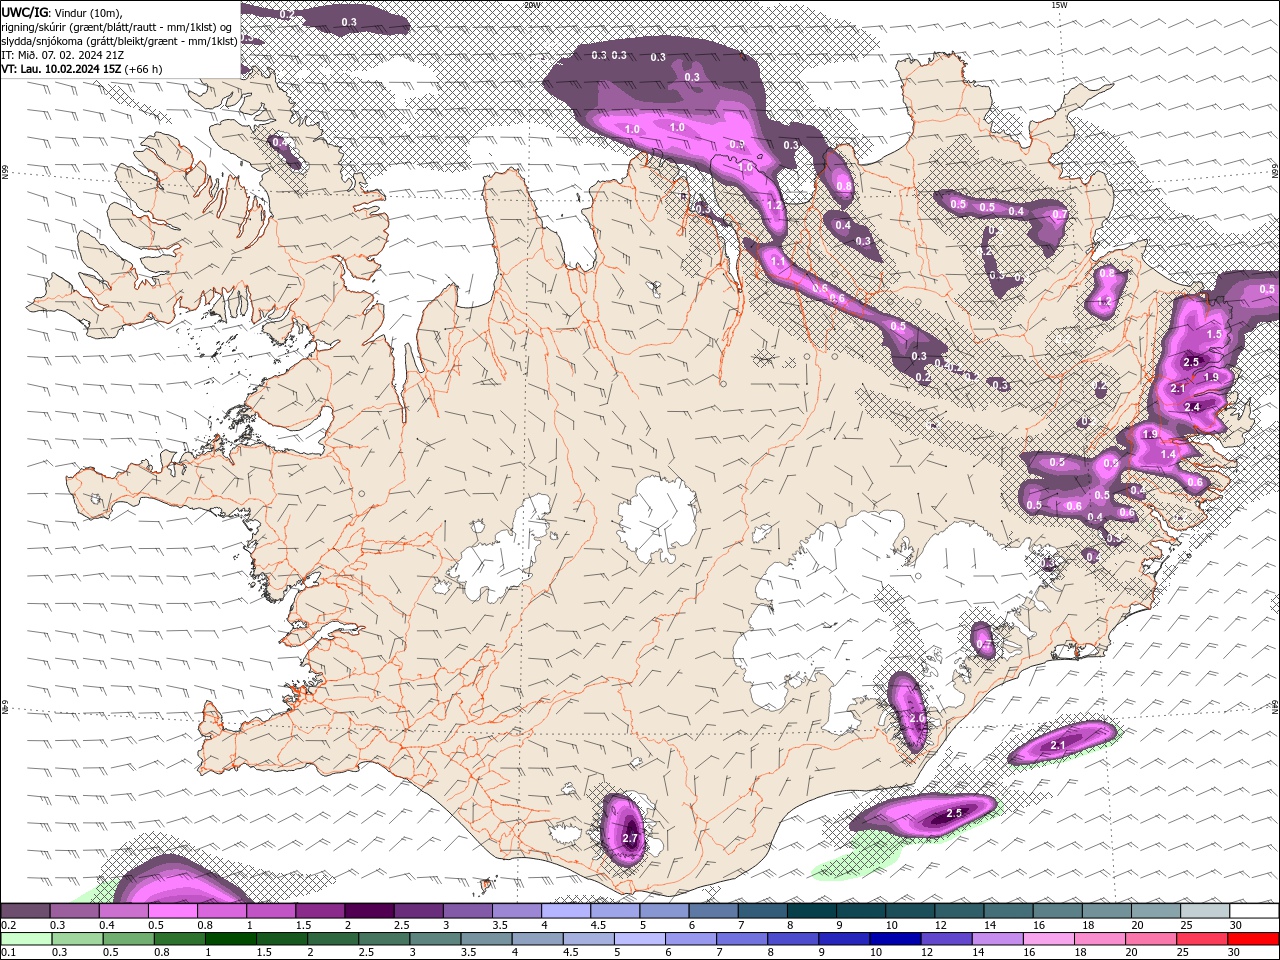Select upper legend swatch between 2 and 2.5
Image resolution: width=1280 pixels, height=960 pixels.
[369, 911]
